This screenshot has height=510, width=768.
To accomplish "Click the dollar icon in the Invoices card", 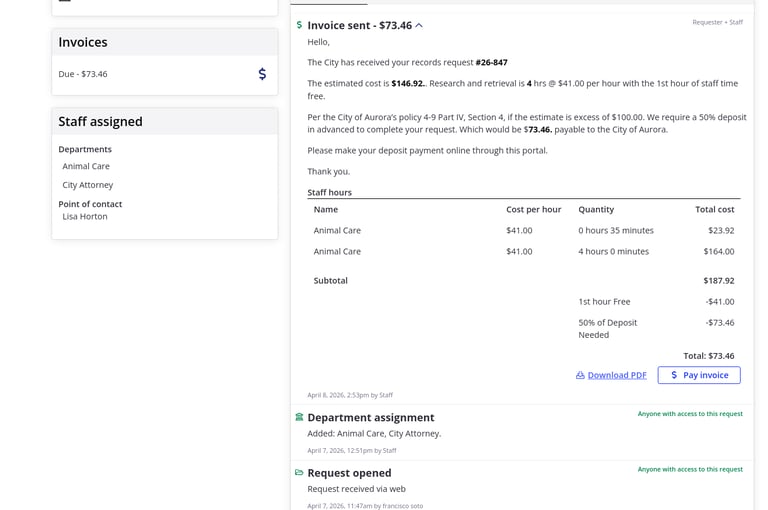I will click(x=262, y=74).
